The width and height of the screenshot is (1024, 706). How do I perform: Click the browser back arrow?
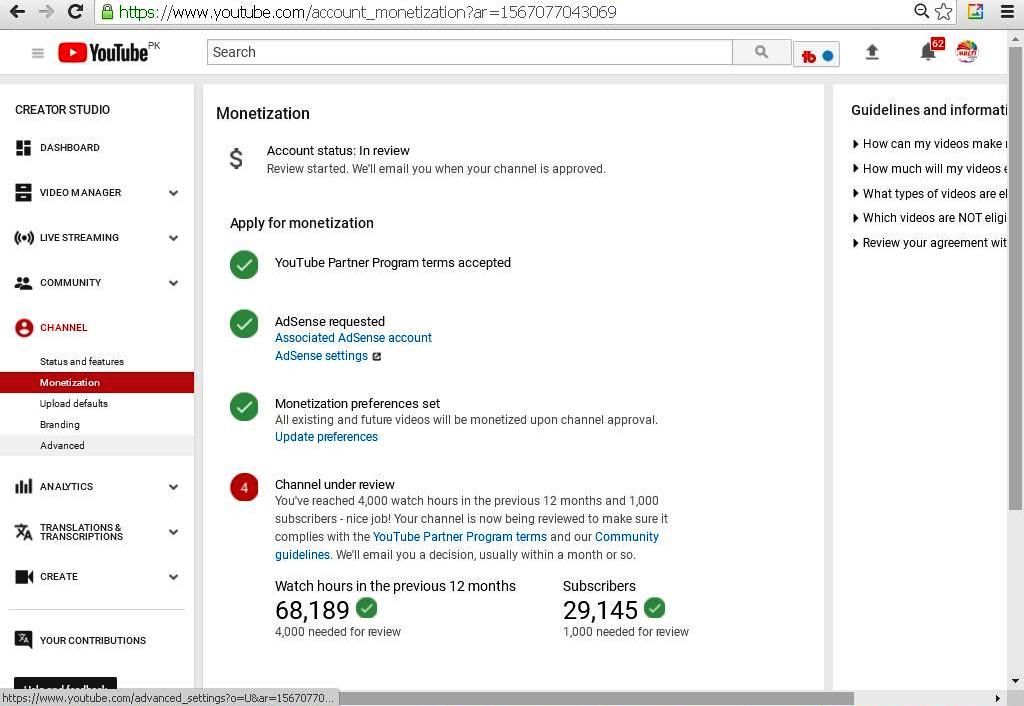pos(18,12)
